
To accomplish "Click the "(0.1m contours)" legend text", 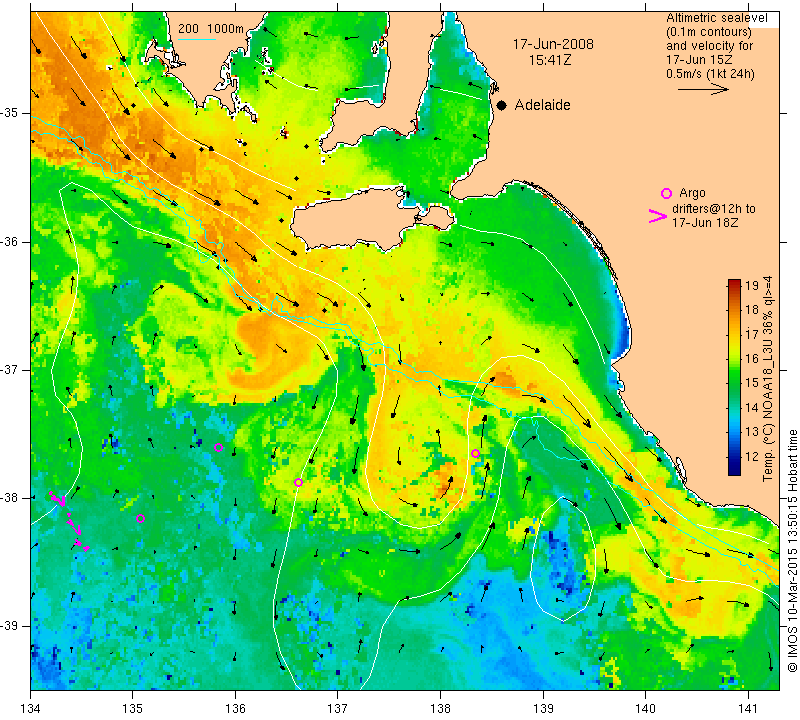I will [709, 32].
